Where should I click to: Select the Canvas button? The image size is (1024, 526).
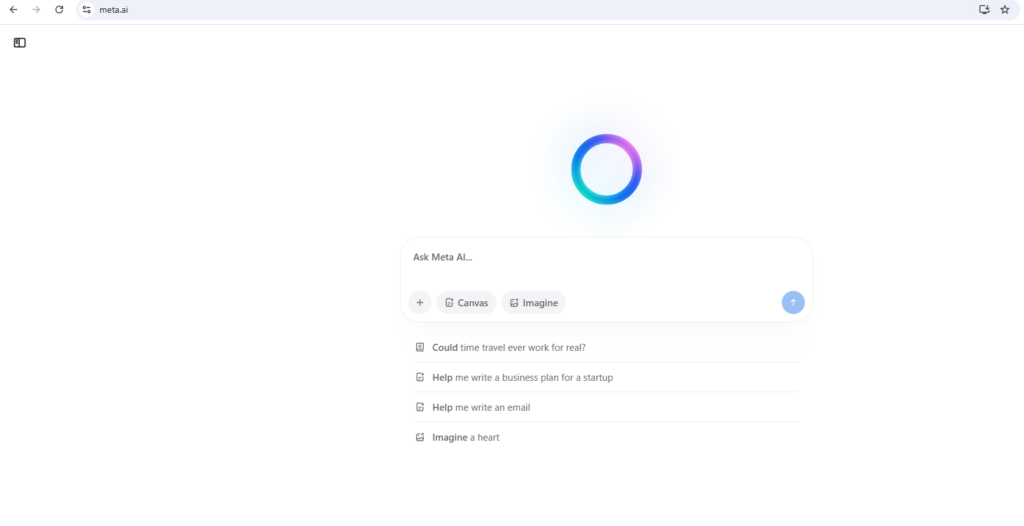(x=466, y=303)
